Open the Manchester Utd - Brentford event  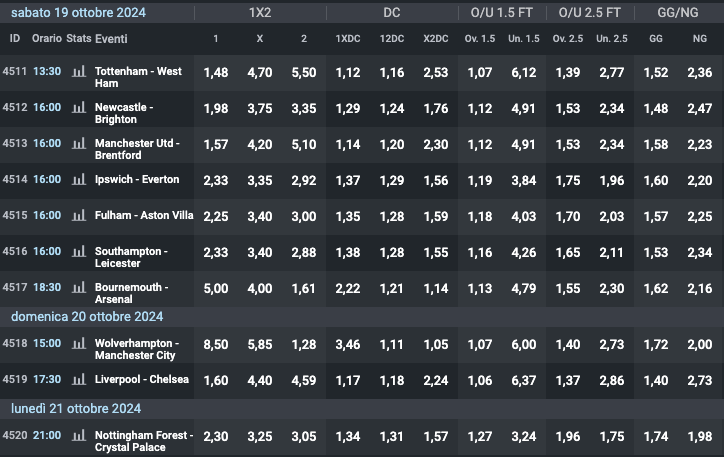tap(137, 149)
